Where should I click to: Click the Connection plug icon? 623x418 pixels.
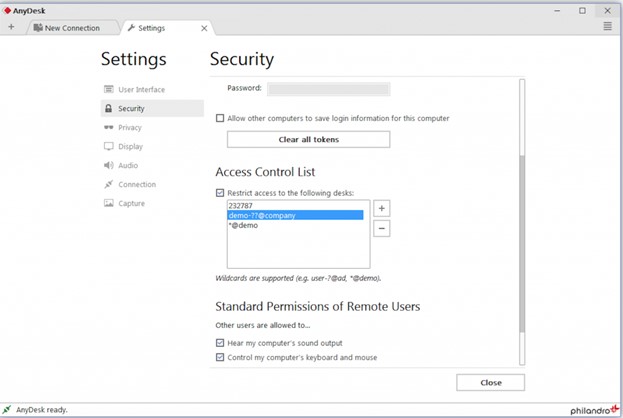[x=108, y=184]
